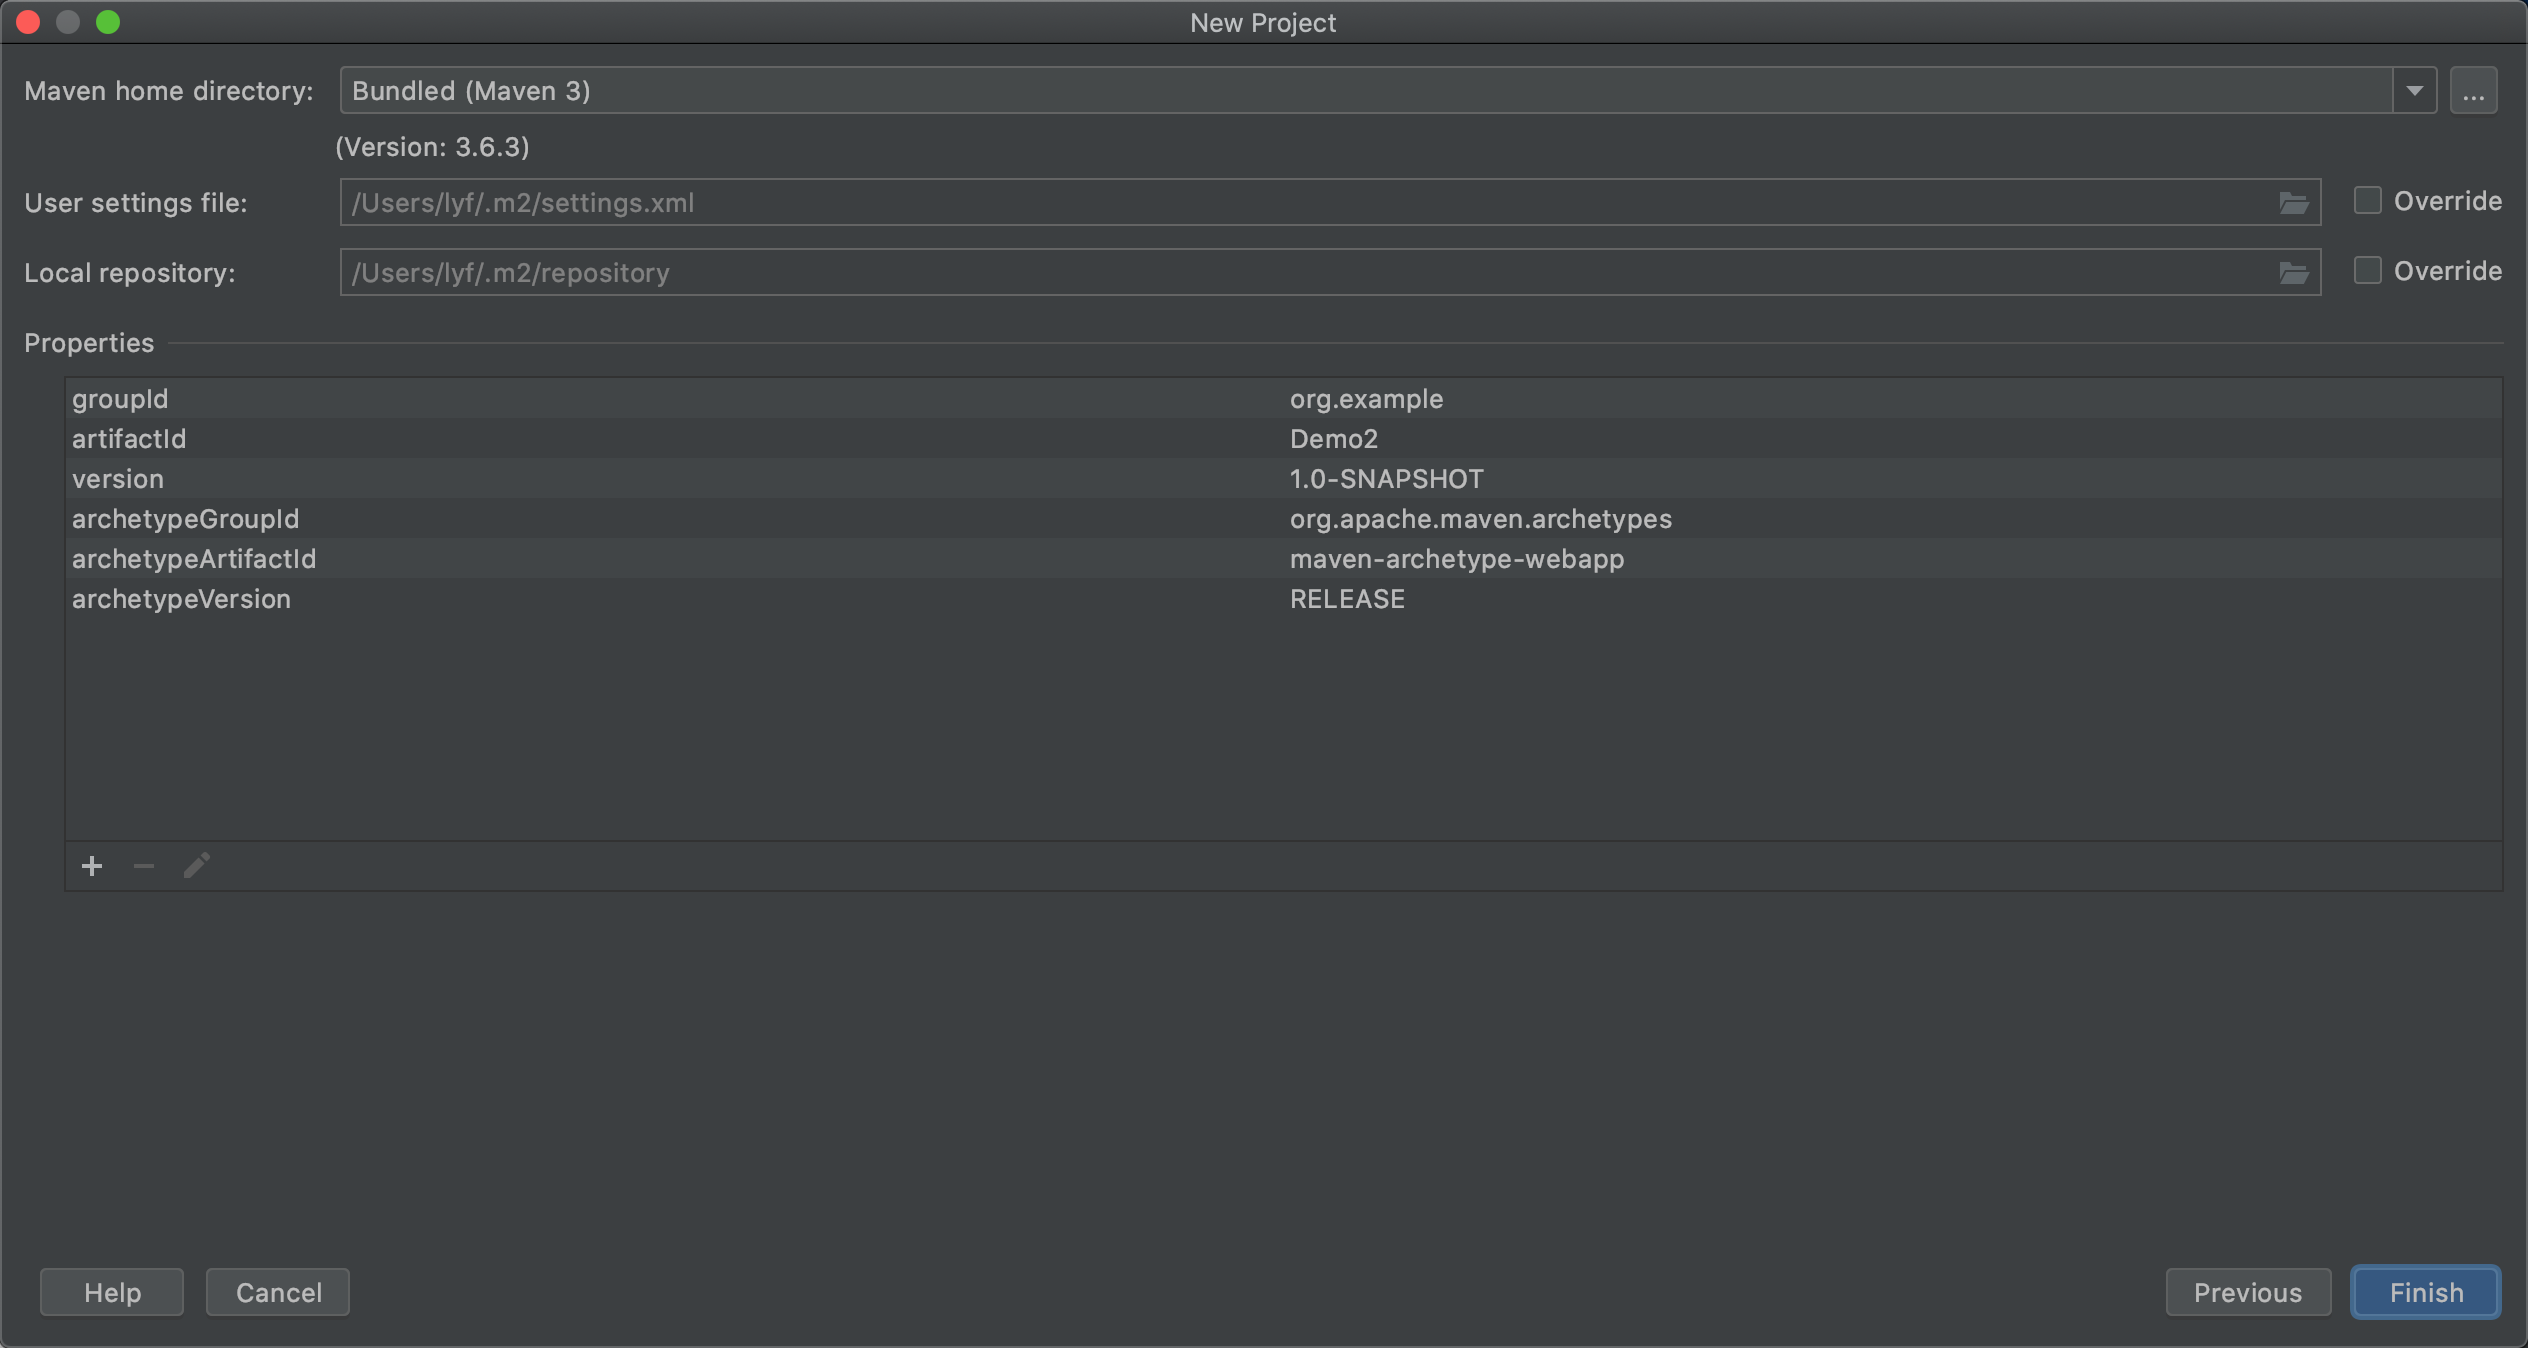Click the ellipsis browse button for Maven home
This screenshot has width=2528, height=1348.
pos(2473,91)
